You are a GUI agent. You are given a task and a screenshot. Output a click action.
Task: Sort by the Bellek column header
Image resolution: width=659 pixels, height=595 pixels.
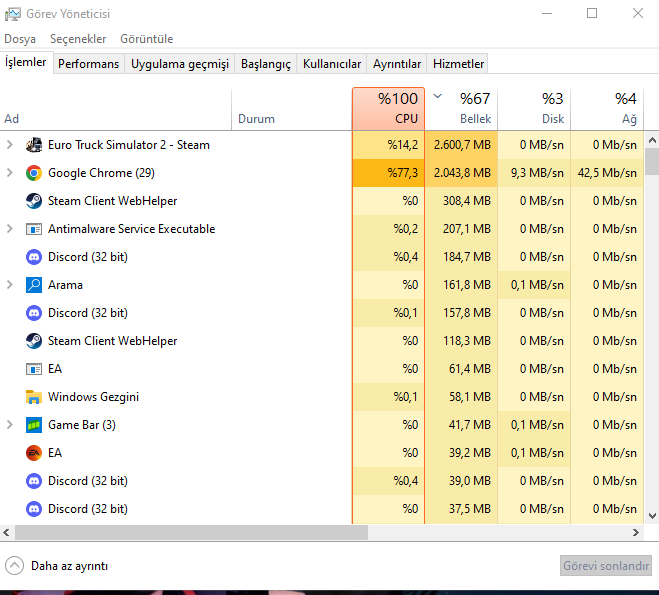point(461,109)
